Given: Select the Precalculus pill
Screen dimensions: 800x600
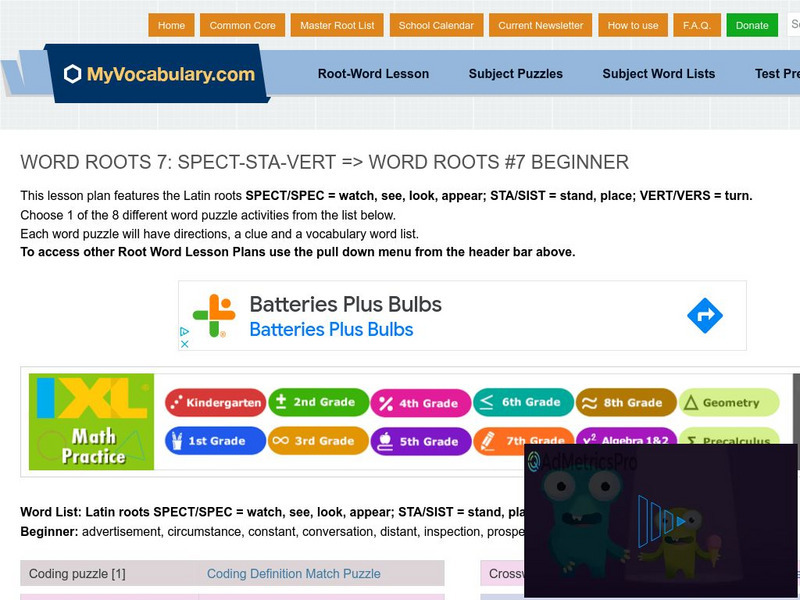Looking at the screenshot, I should (x=729, y=436).
